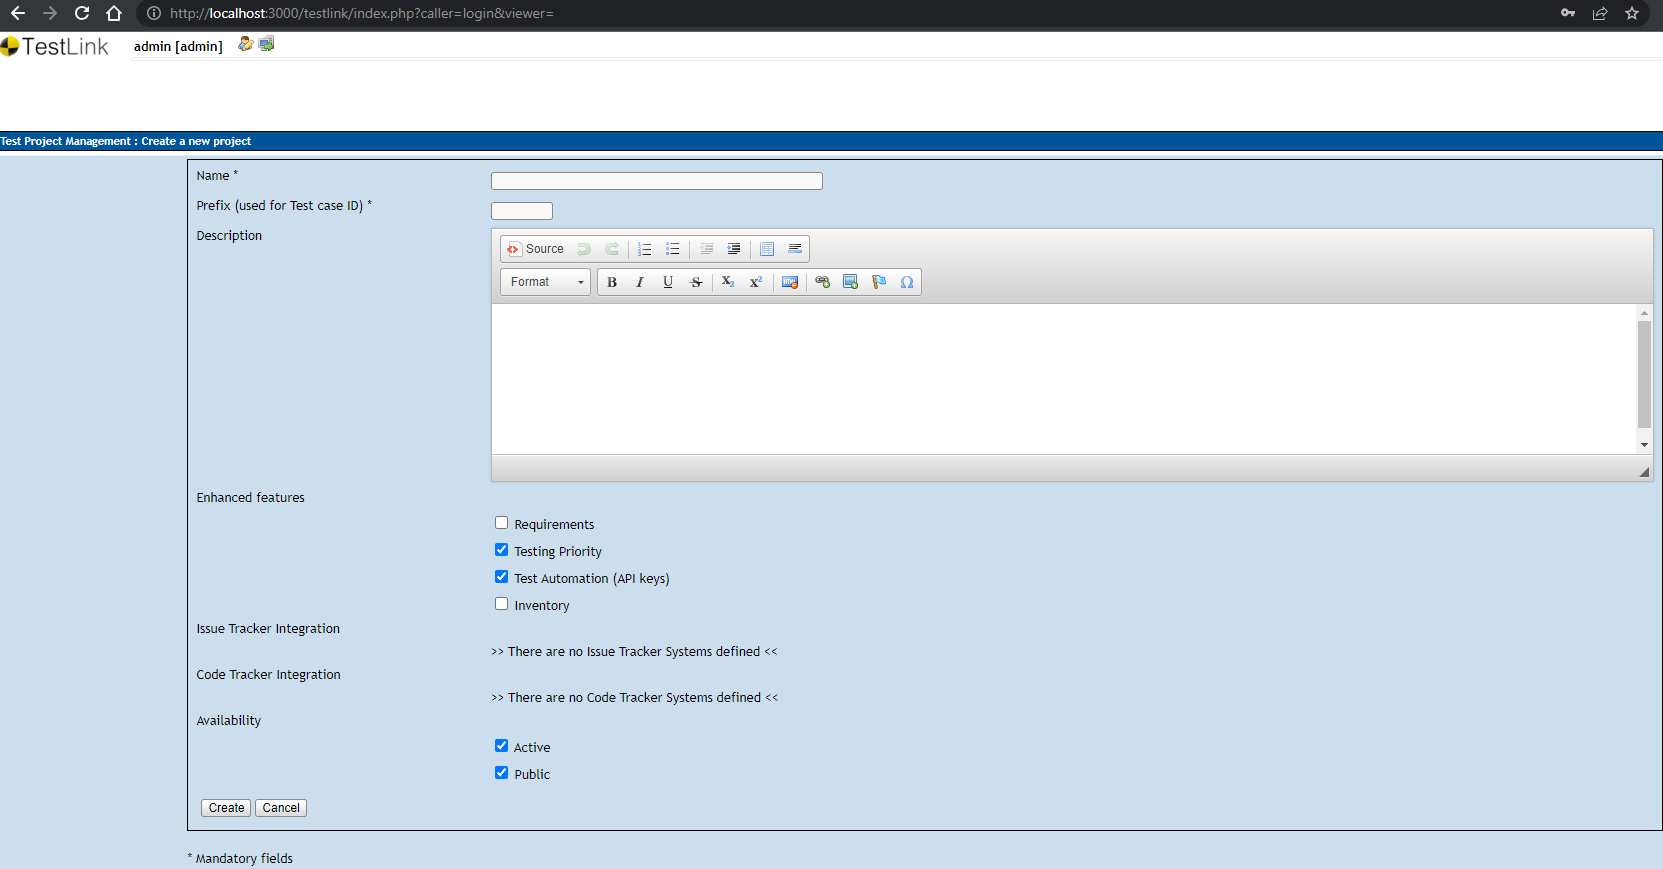Open the My Settings user icon
1663x869 pixels.
[x=245, y=44]
